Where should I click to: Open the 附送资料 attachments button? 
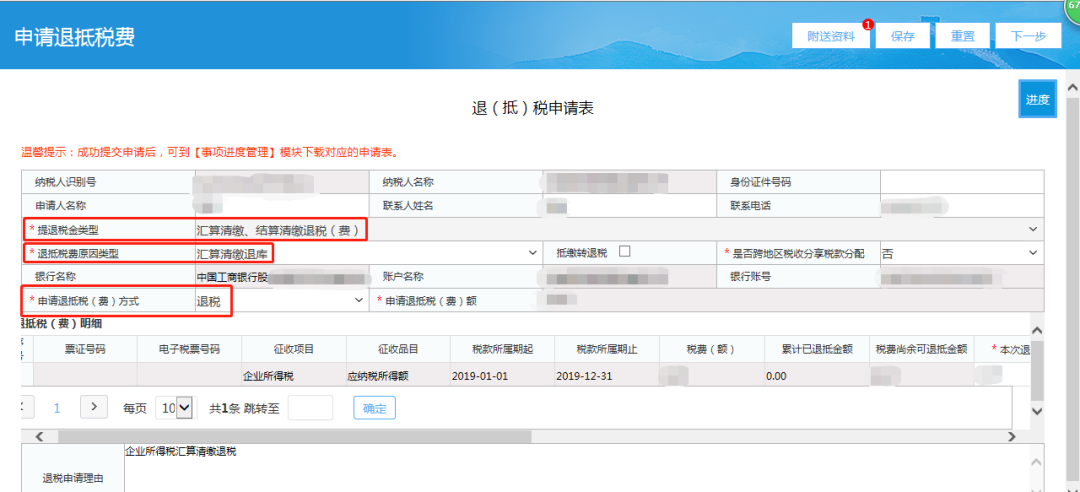tap(831, 36)
